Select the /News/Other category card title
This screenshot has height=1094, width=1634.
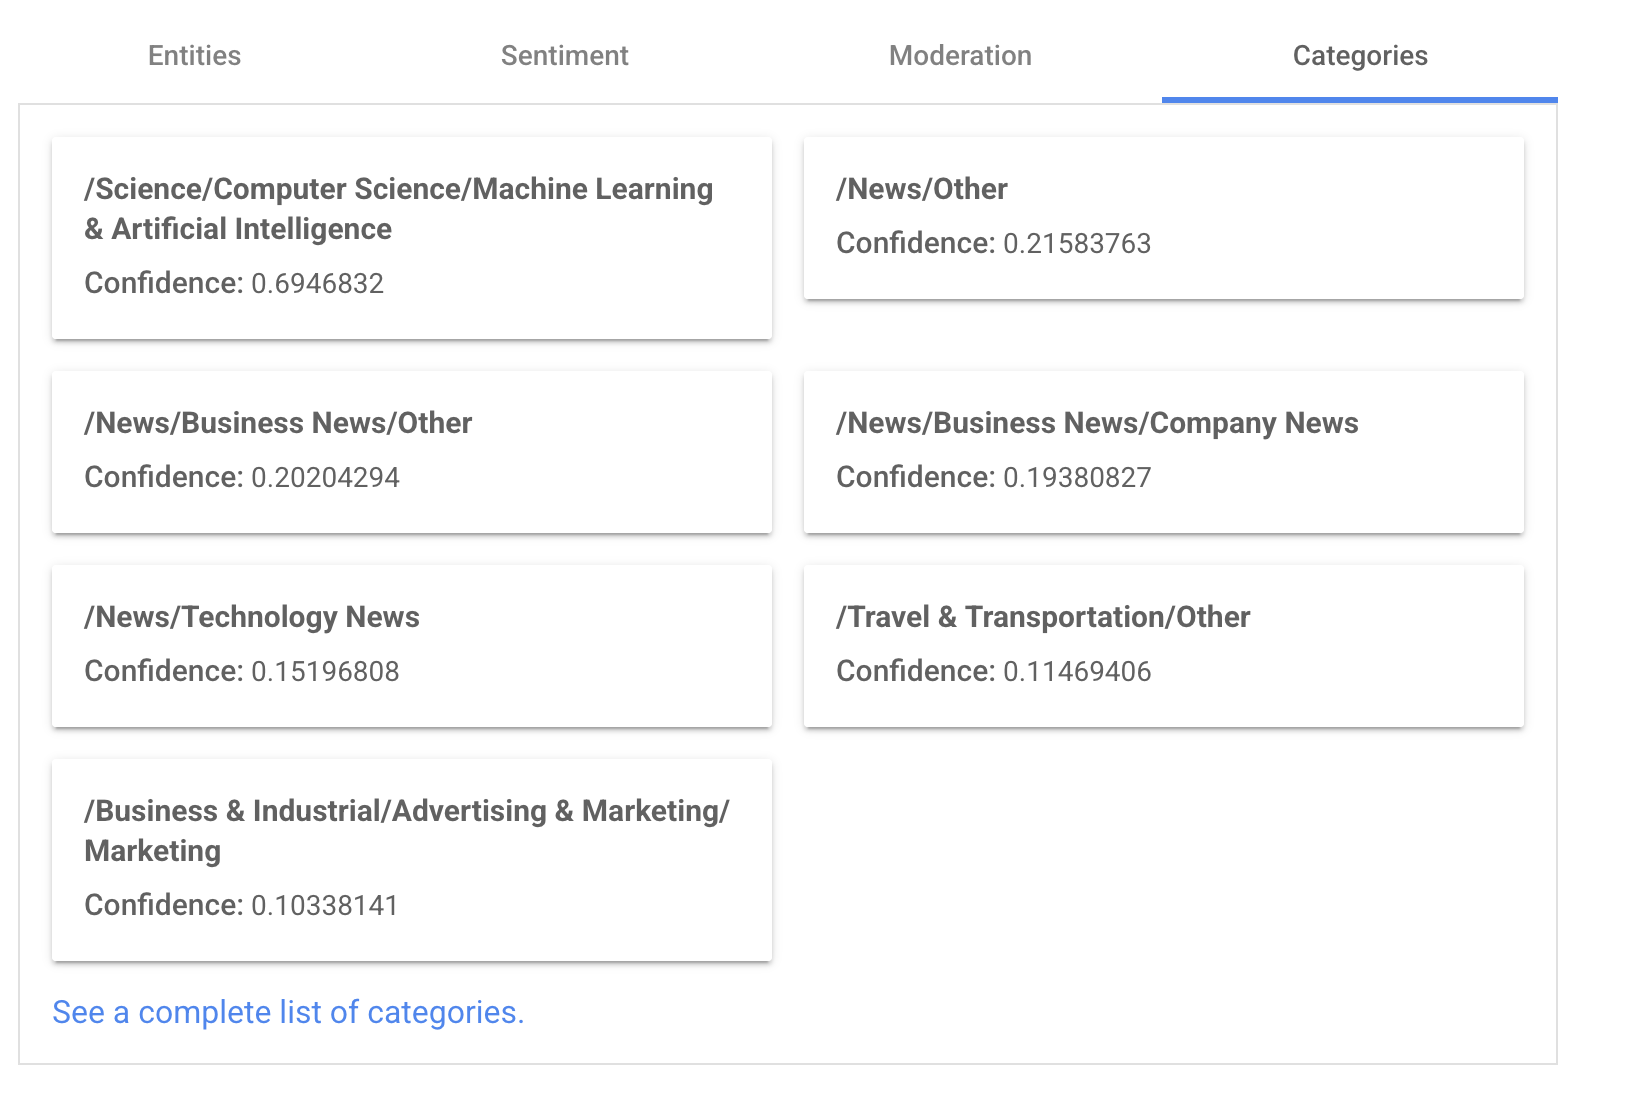pos(921,189)
